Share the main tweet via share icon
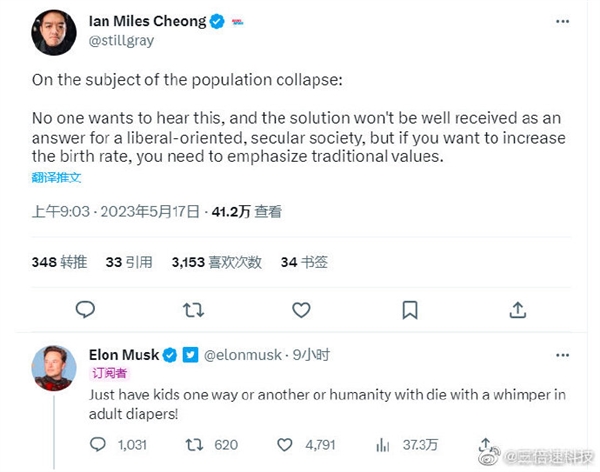 (518, 310)
